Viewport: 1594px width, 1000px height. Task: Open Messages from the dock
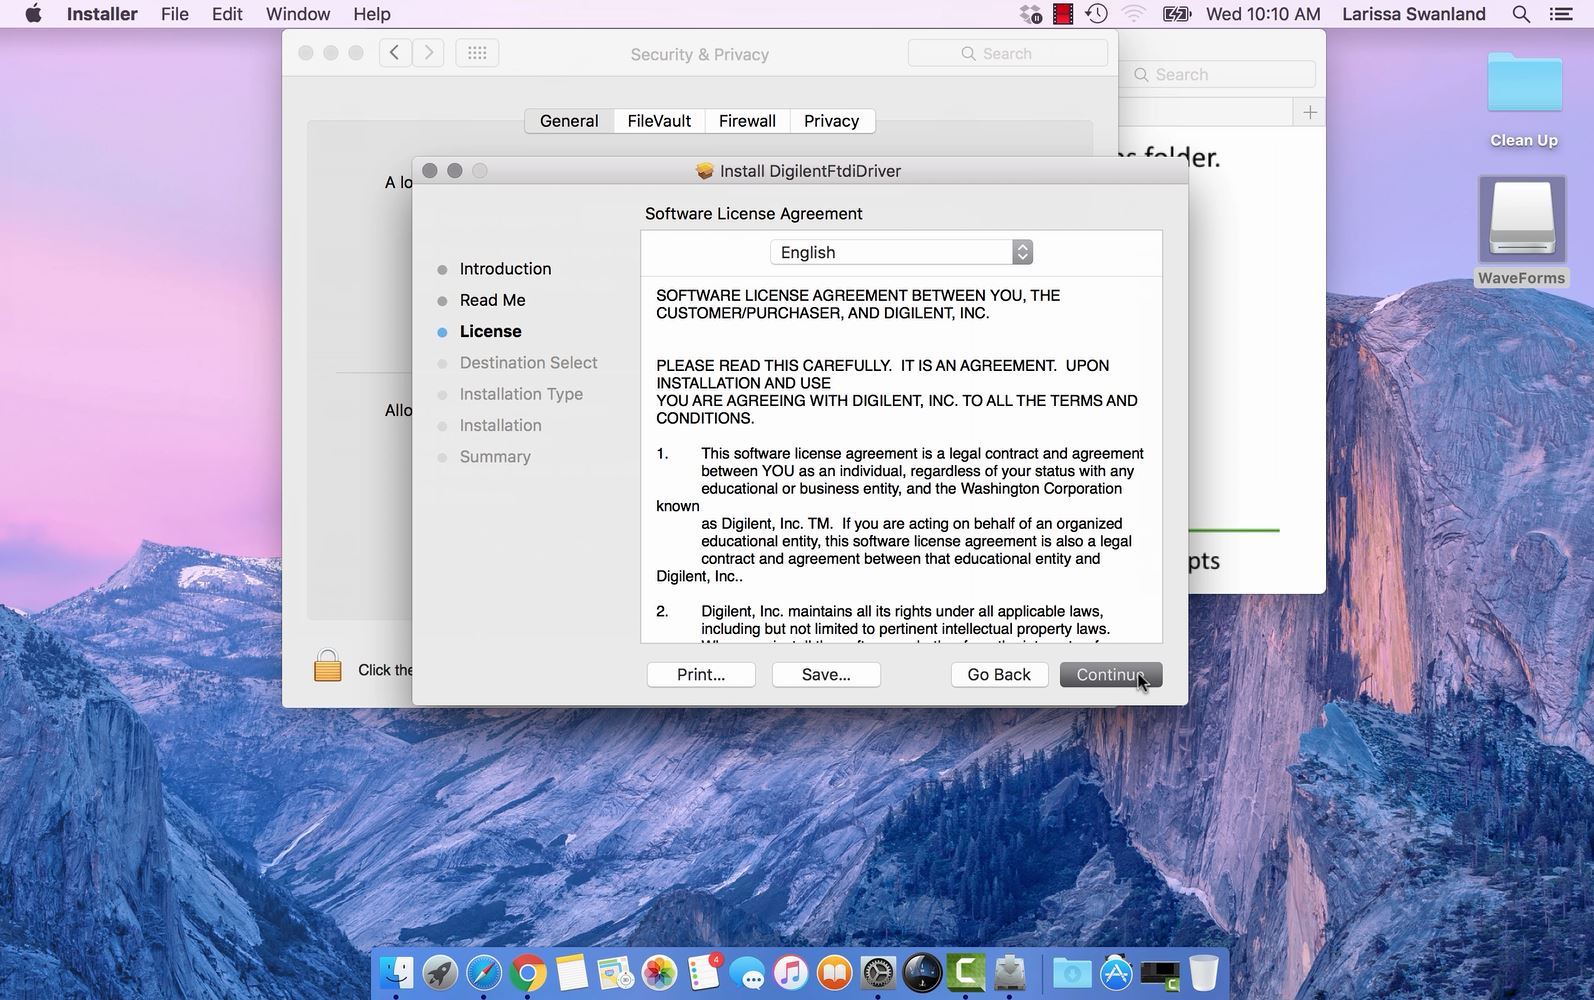pos(747,972)
